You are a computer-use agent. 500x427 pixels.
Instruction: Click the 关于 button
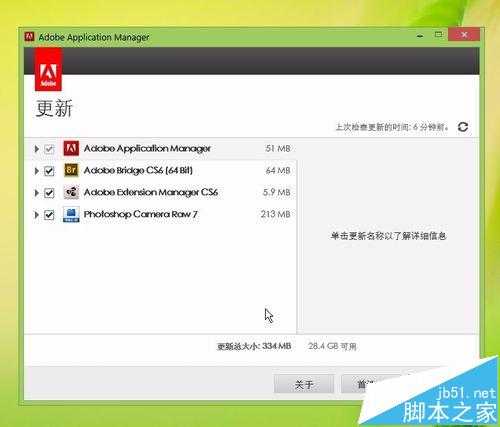304,384
